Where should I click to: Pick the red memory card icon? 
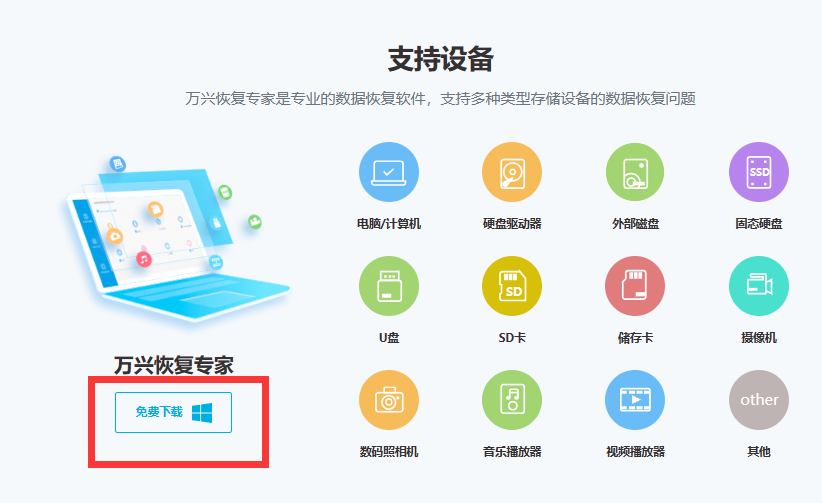click(x=635, y=286)
